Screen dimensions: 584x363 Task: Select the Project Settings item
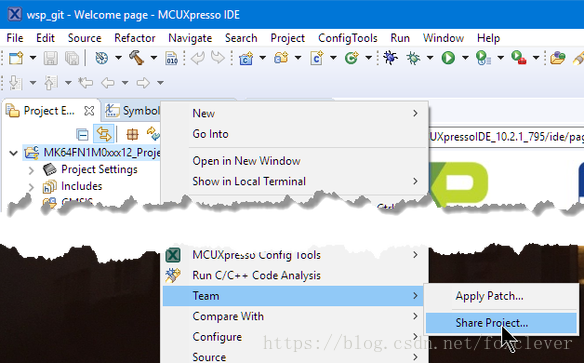point(99,169)
